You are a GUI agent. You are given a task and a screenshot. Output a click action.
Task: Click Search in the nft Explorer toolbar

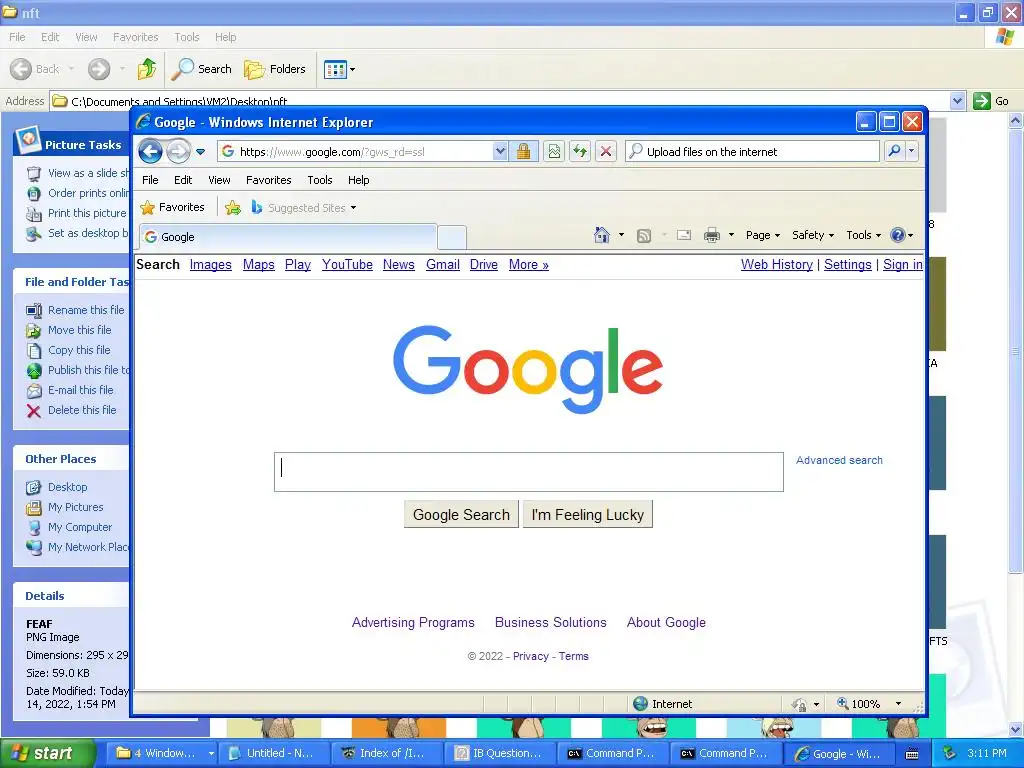click(202, 69)
